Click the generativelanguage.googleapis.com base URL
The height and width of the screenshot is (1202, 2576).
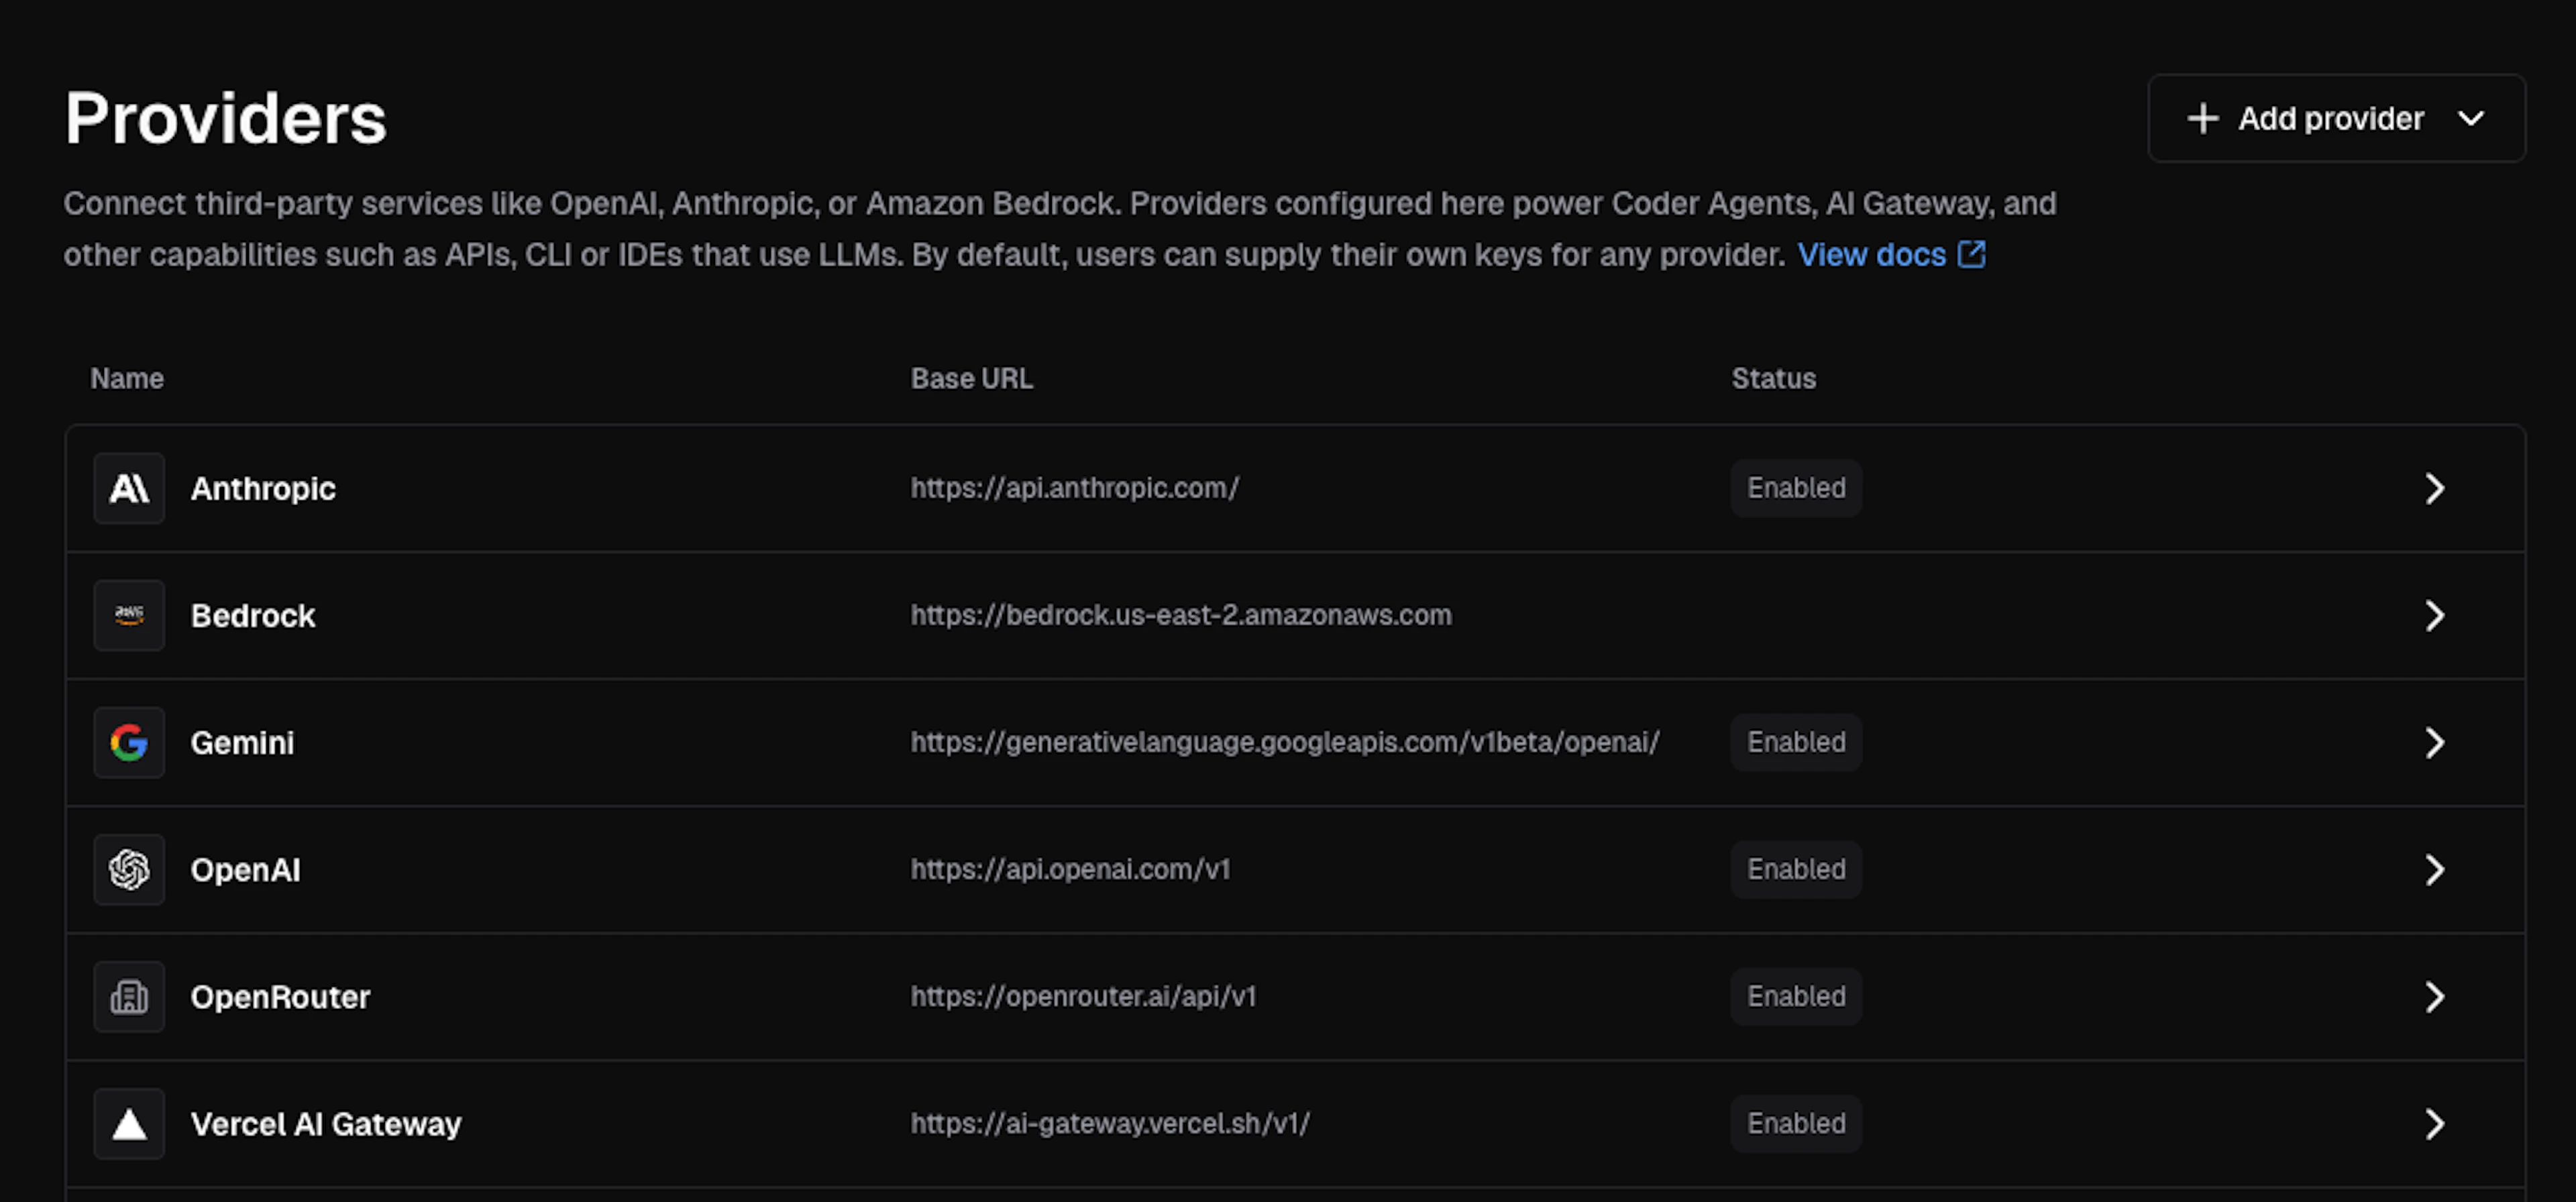[1285, 742]
